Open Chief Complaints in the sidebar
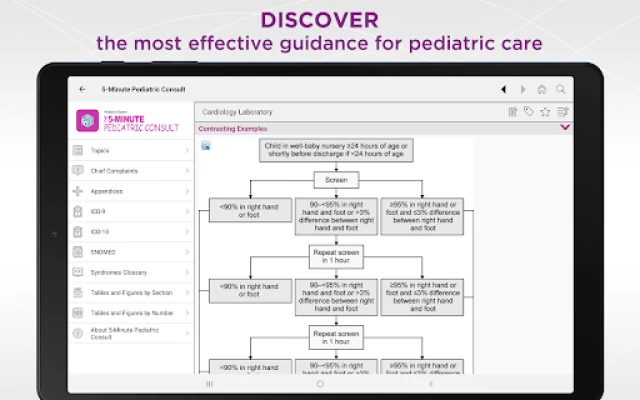 tap(130, 171)
